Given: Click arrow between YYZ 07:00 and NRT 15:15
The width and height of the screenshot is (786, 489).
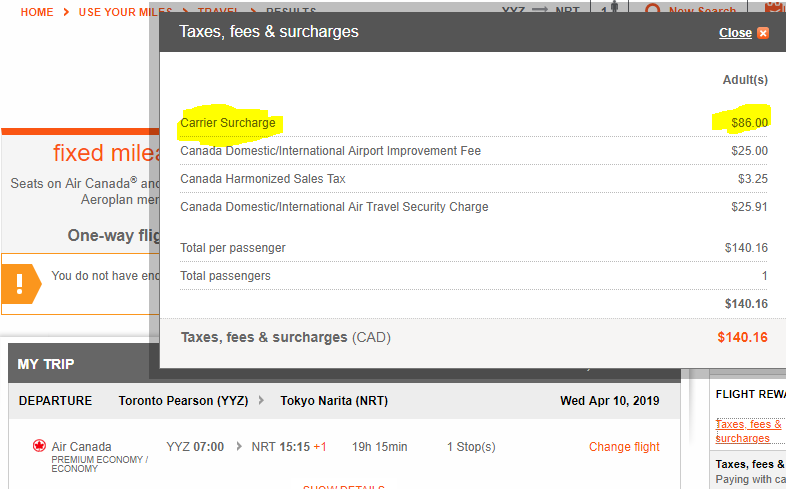Looking at the screenshot, I should (x=239, y=446).
